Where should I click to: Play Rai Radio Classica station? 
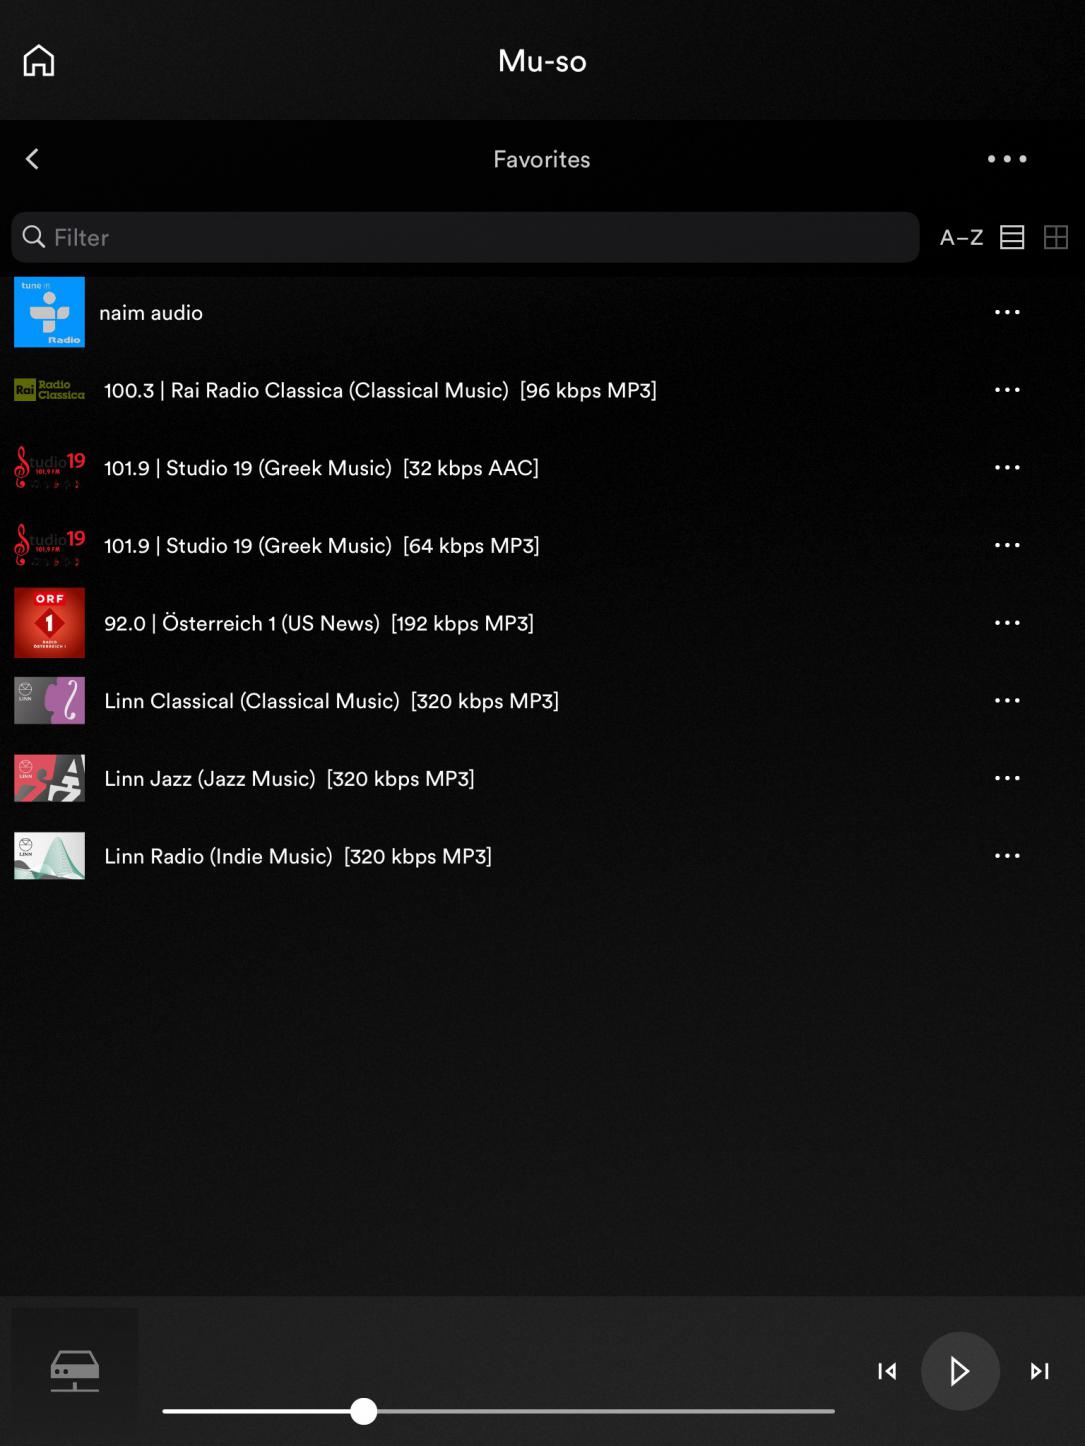coord(380,391)
